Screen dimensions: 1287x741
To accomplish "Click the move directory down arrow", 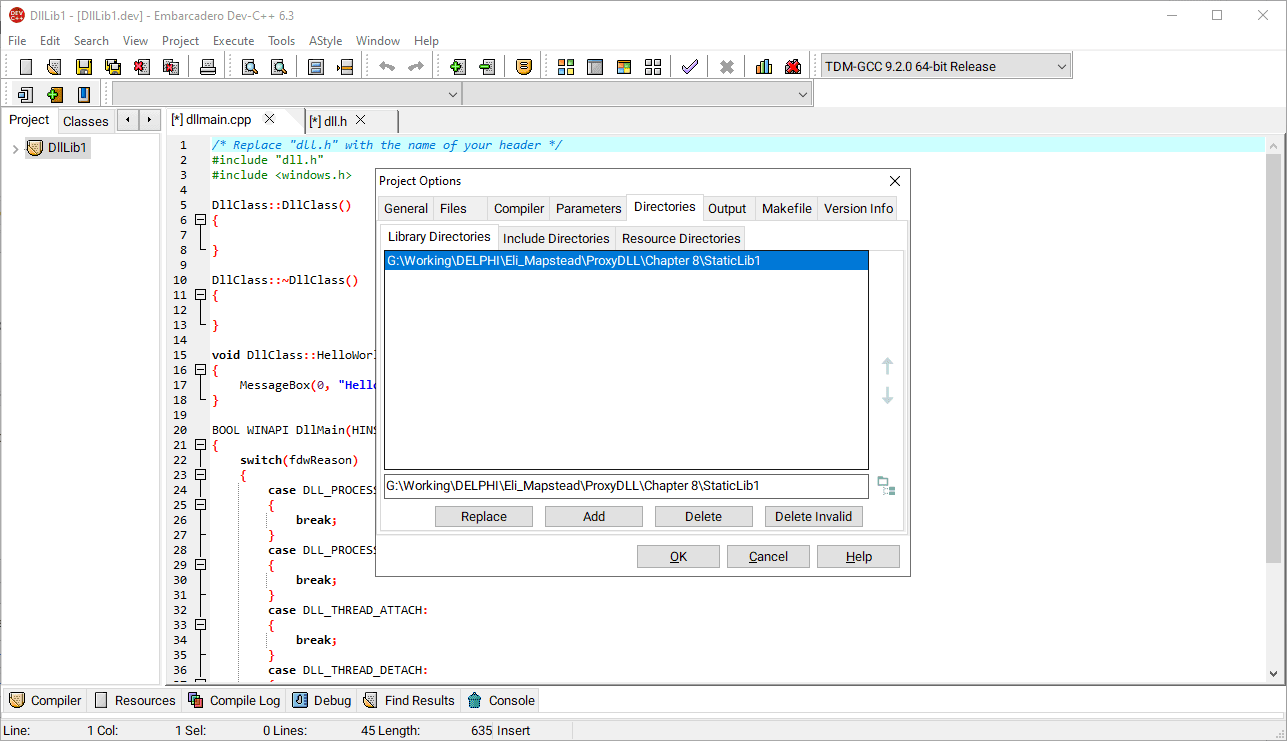I will point(887,396).
